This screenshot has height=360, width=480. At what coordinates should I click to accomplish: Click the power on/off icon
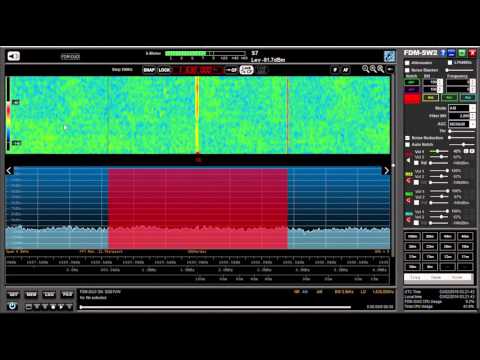(x=12, y=306)
